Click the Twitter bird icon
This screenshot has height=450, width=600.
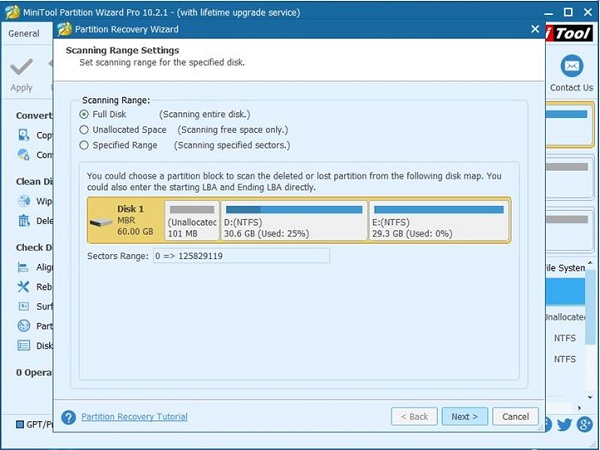(x=564, y=424)
